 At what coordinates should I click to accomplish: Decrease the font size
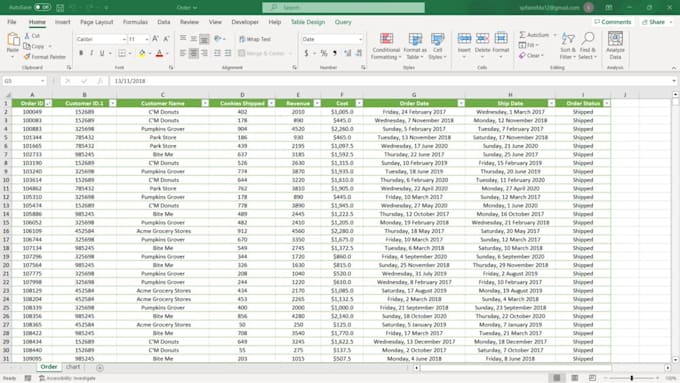pos(166,39)
